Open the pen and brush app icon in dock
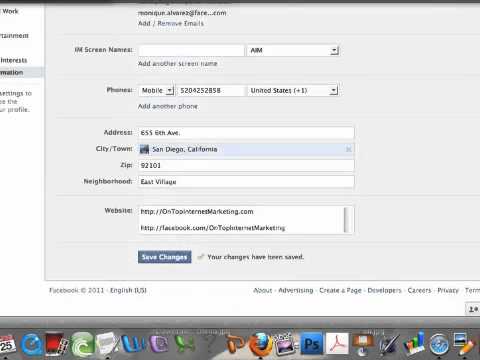480x360 pixels. pyautogui.click(x=388, y=344)
